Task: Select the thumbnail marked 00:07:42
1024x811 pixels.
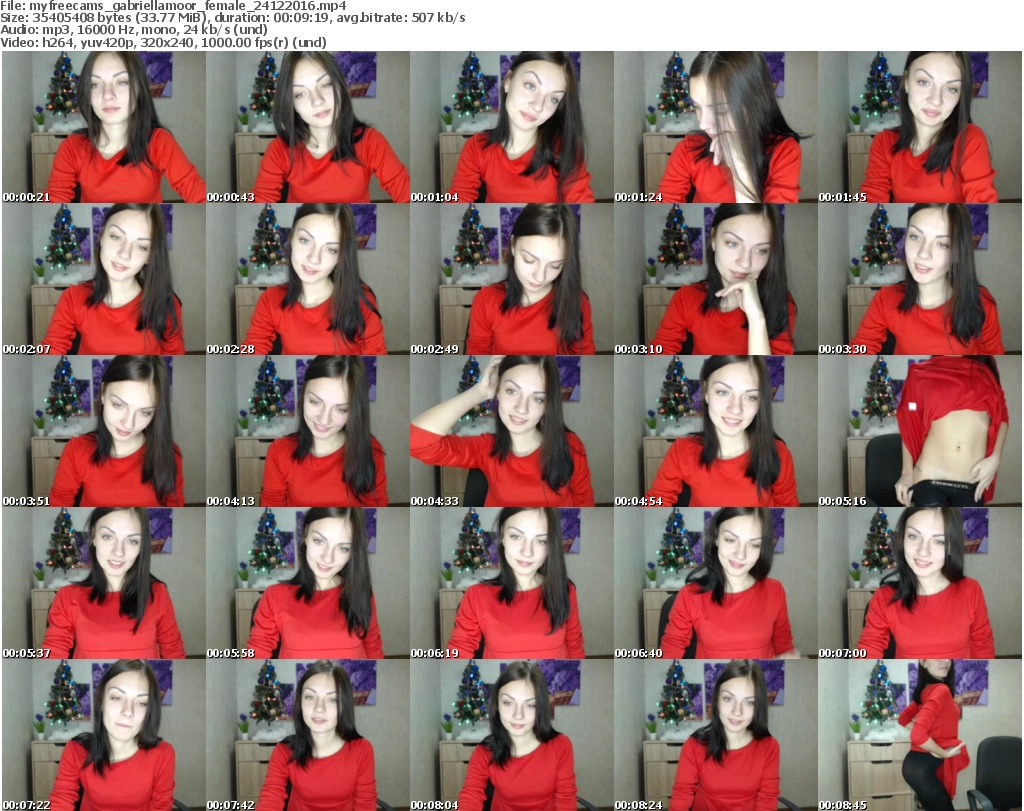Action: coord(308,735)
